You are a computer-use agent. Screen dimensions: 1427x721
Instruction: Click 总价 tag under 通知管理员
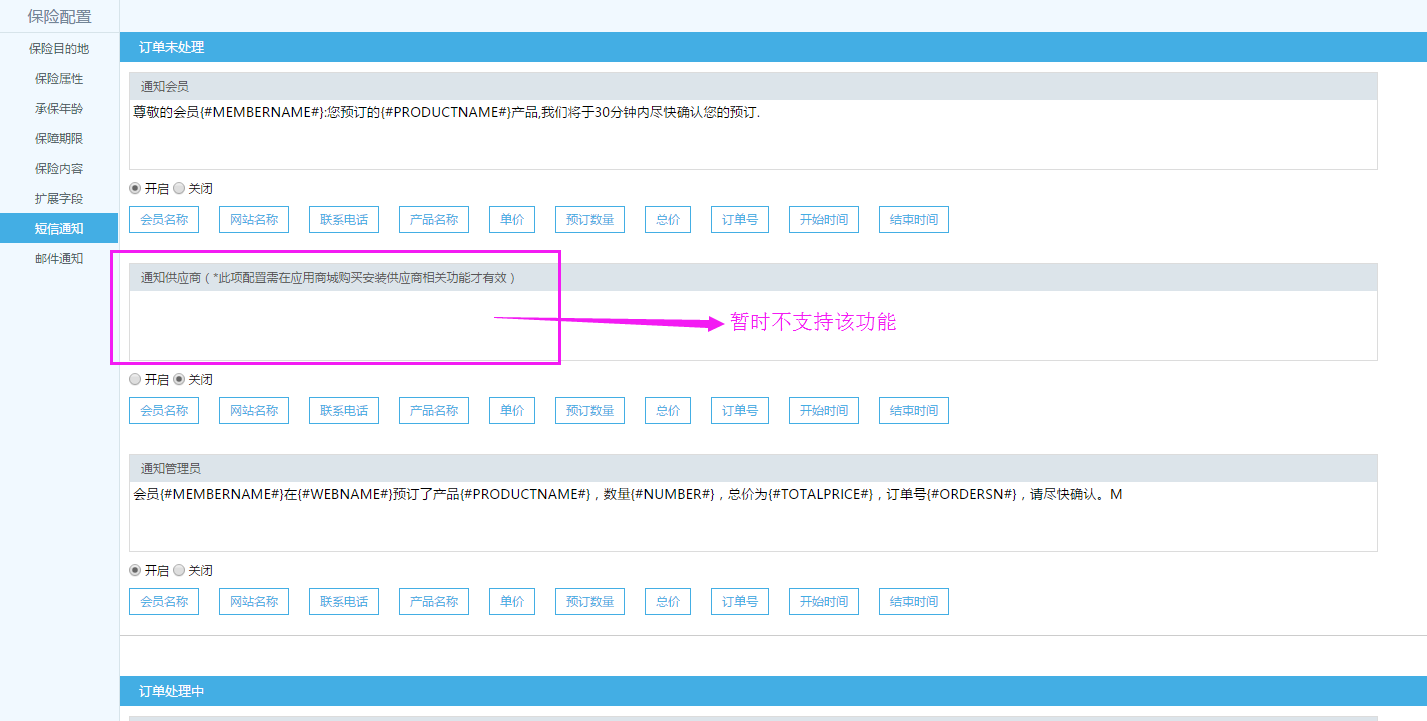668,601
